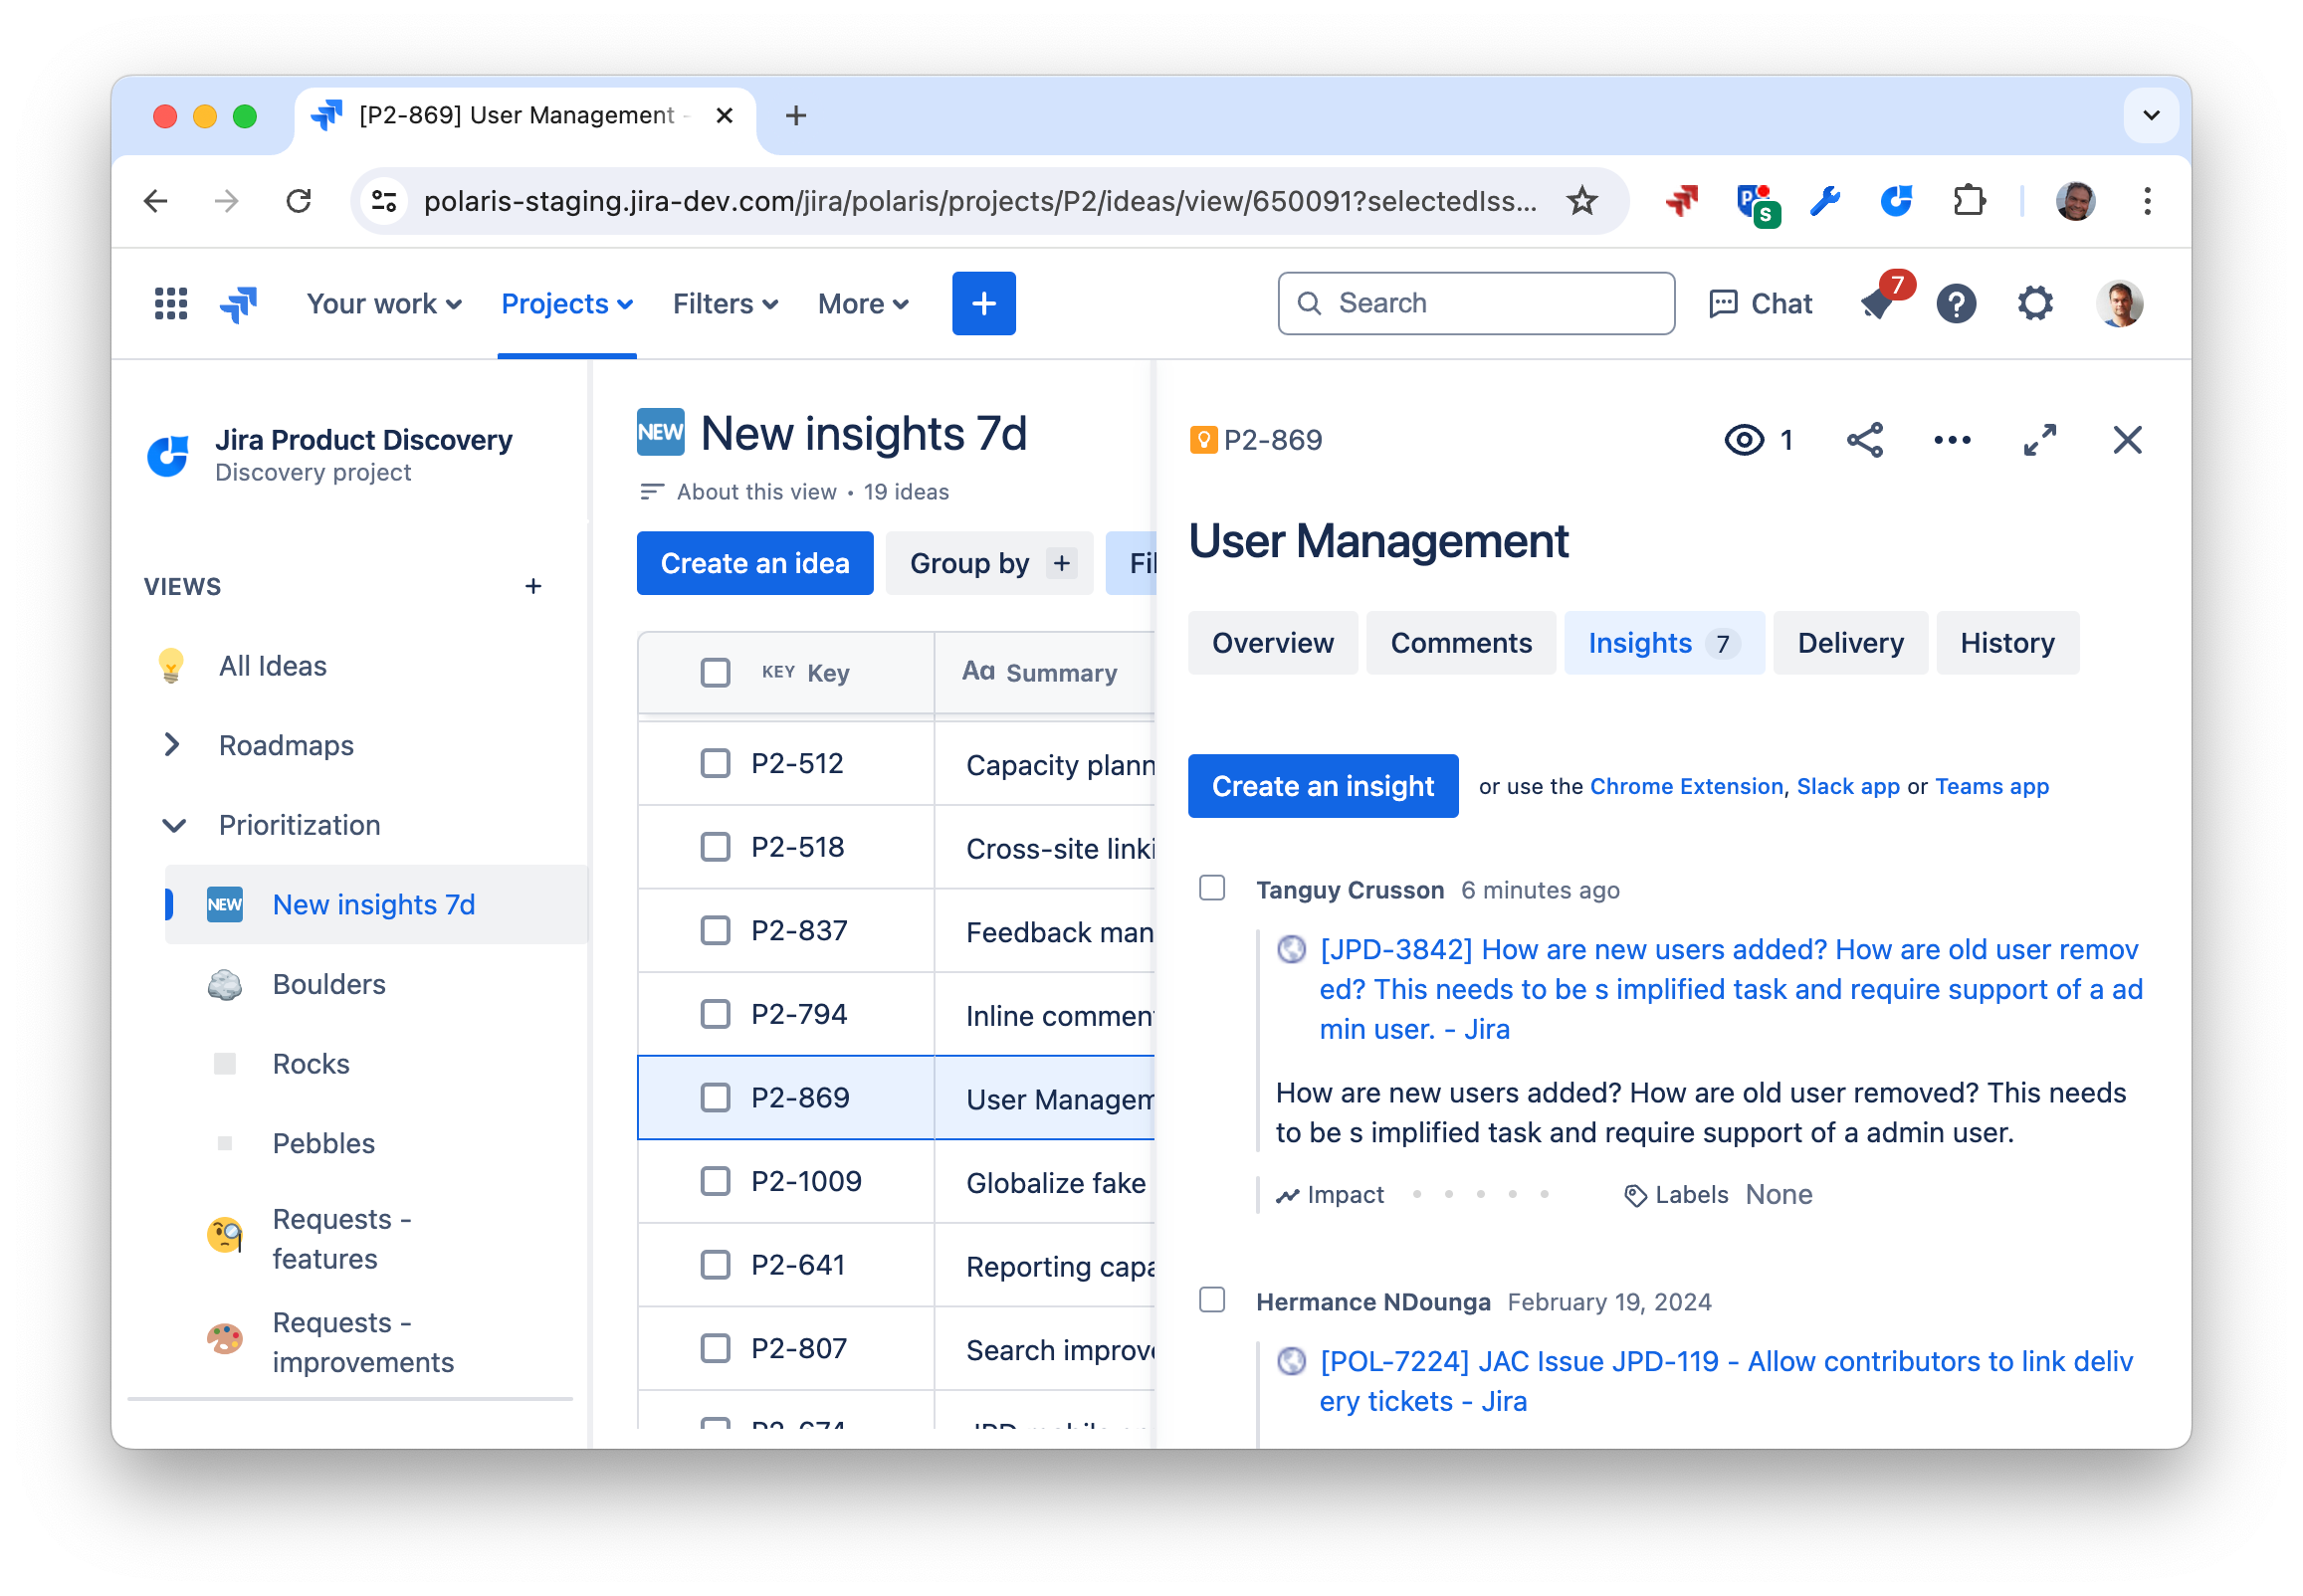
Task: Open a new browser tab
Action: point(796,115)
